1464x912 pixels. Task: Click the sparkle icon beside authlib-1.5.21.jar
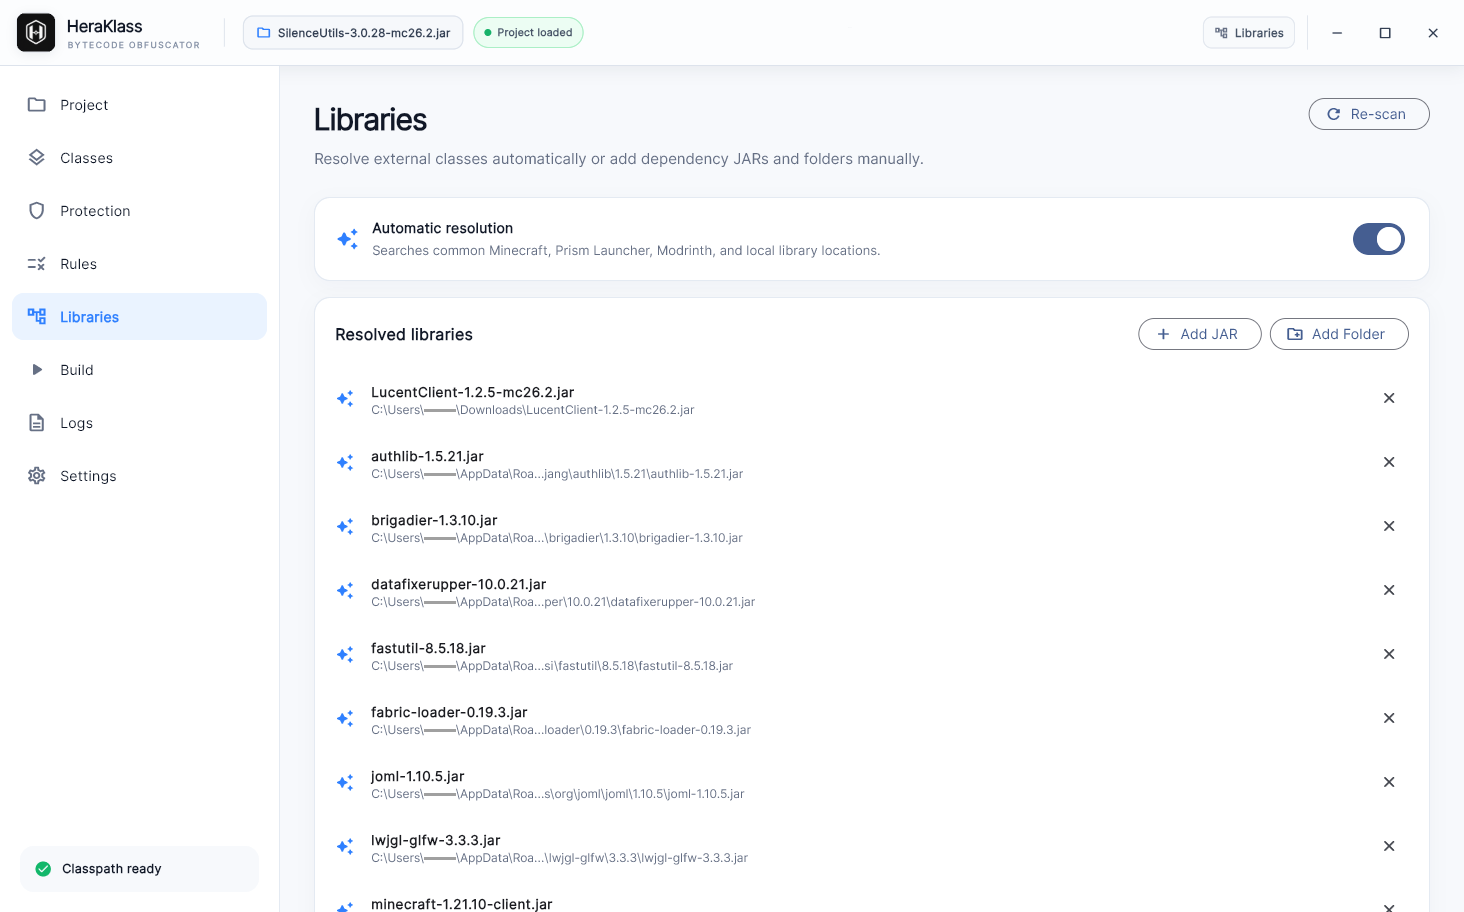point(345,462)
